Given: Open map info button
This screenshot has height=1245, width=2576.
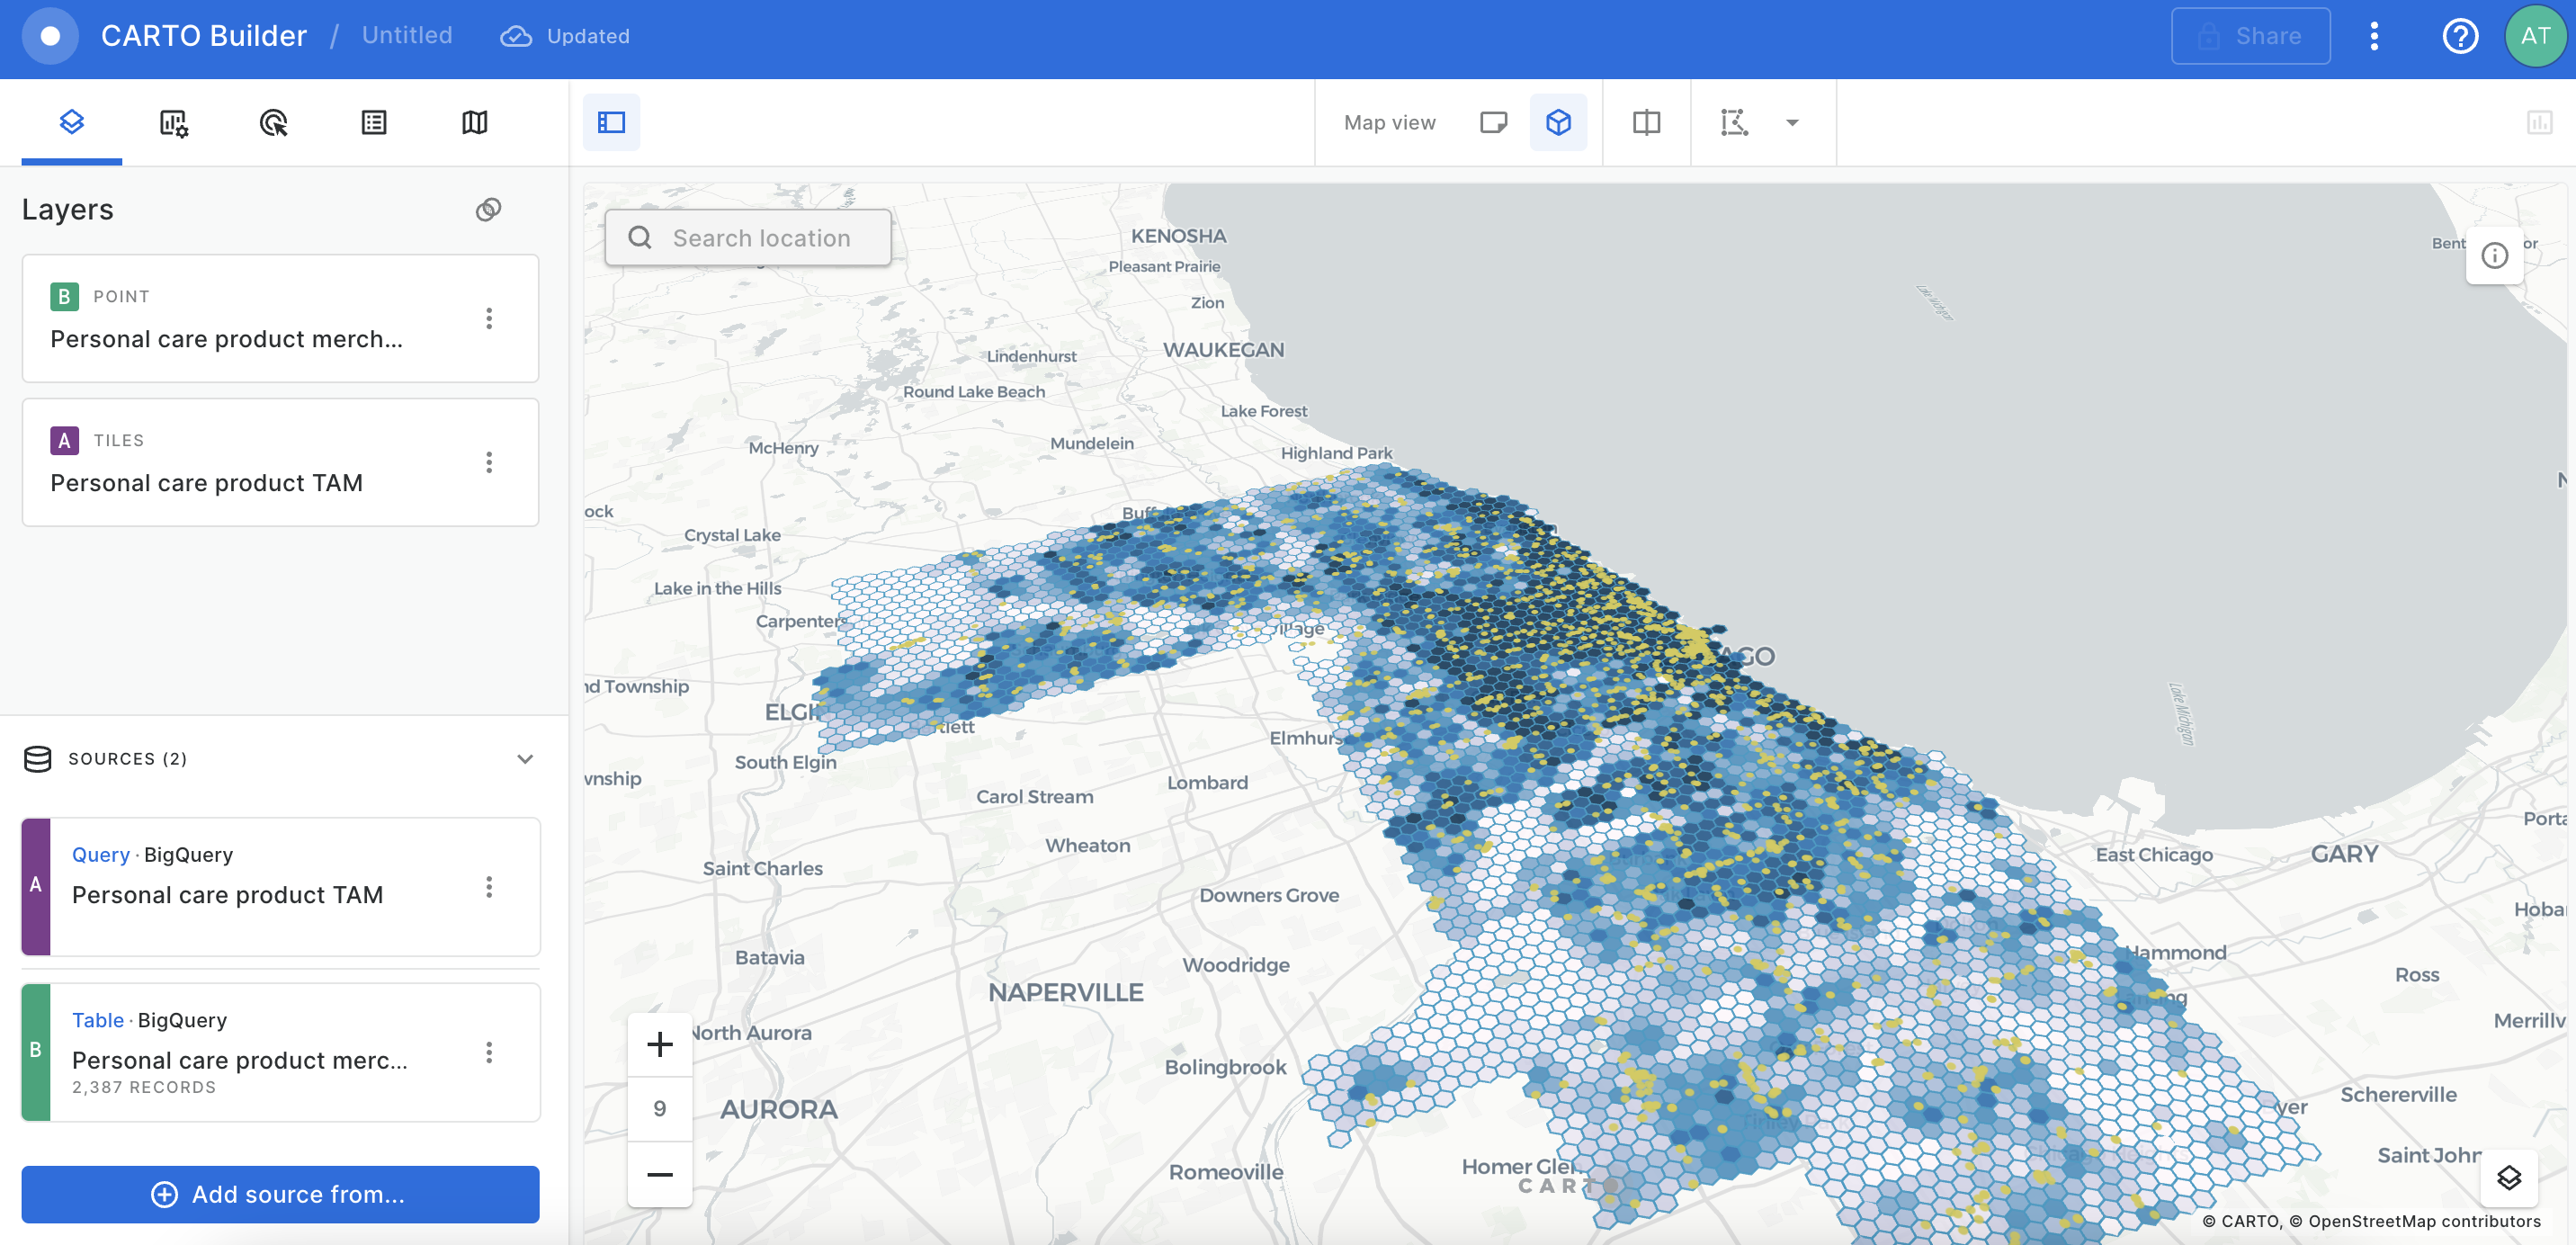Looking at the screenshot, I should 2494,256.
